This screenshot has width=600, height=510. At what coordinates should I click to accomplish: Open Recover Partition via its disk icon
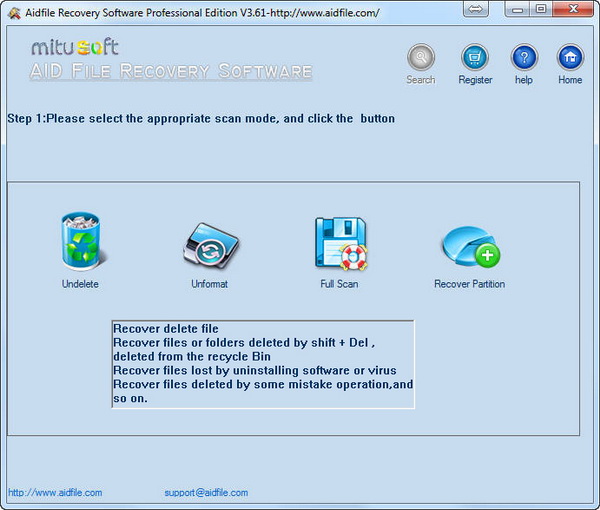[x=469, y=246]
